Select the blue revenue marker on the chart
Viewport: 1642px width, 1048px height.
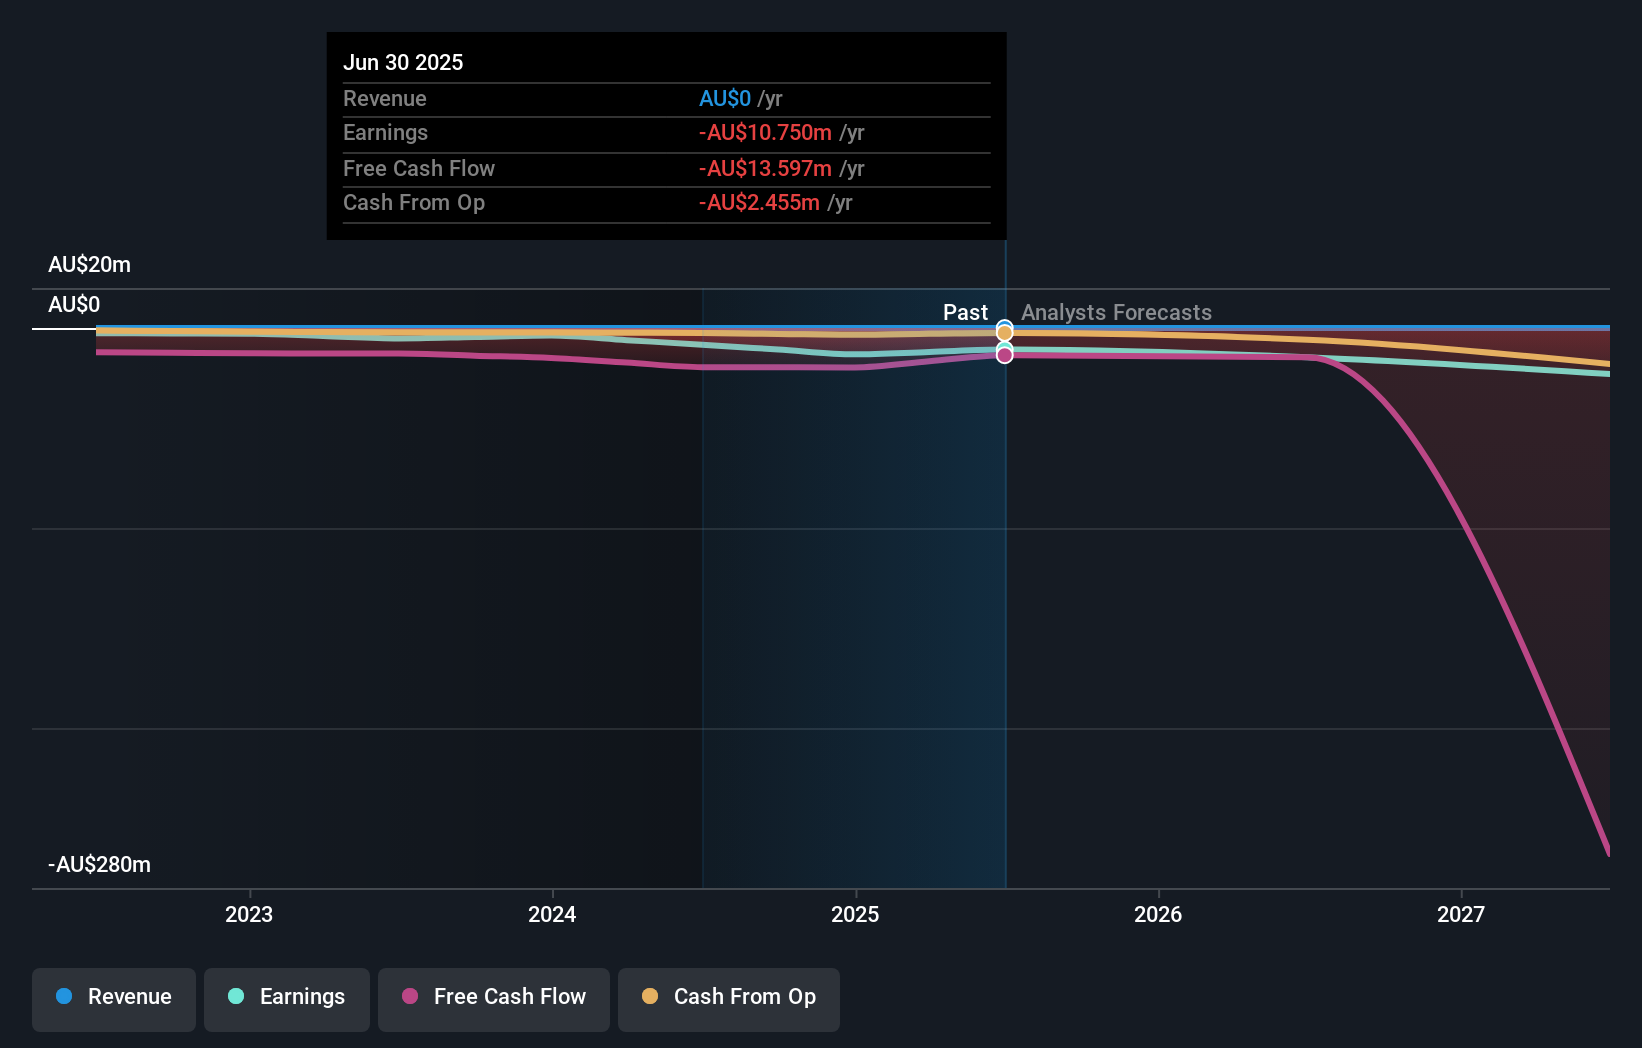tap(1004, 327)
